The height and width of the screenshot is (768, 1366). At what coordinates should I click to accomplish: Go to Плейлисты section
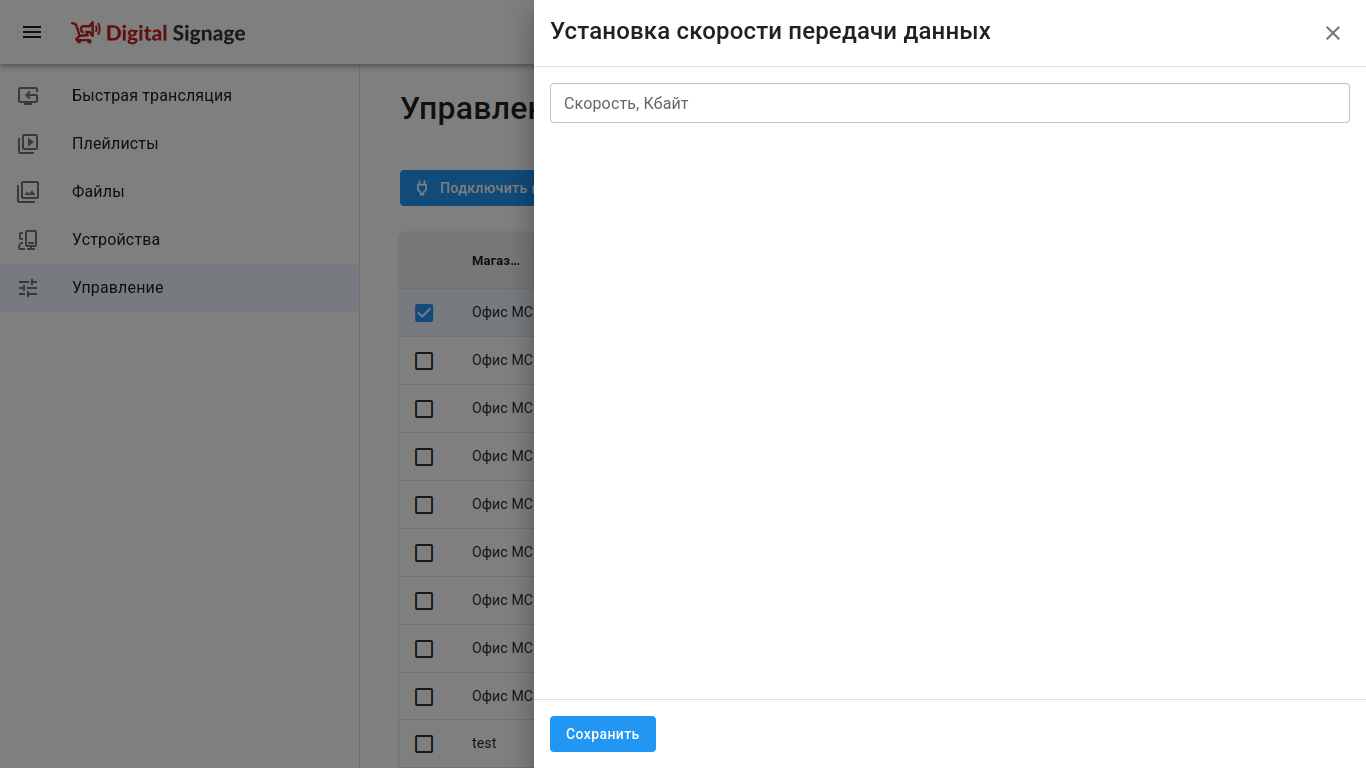coord(115,144)
